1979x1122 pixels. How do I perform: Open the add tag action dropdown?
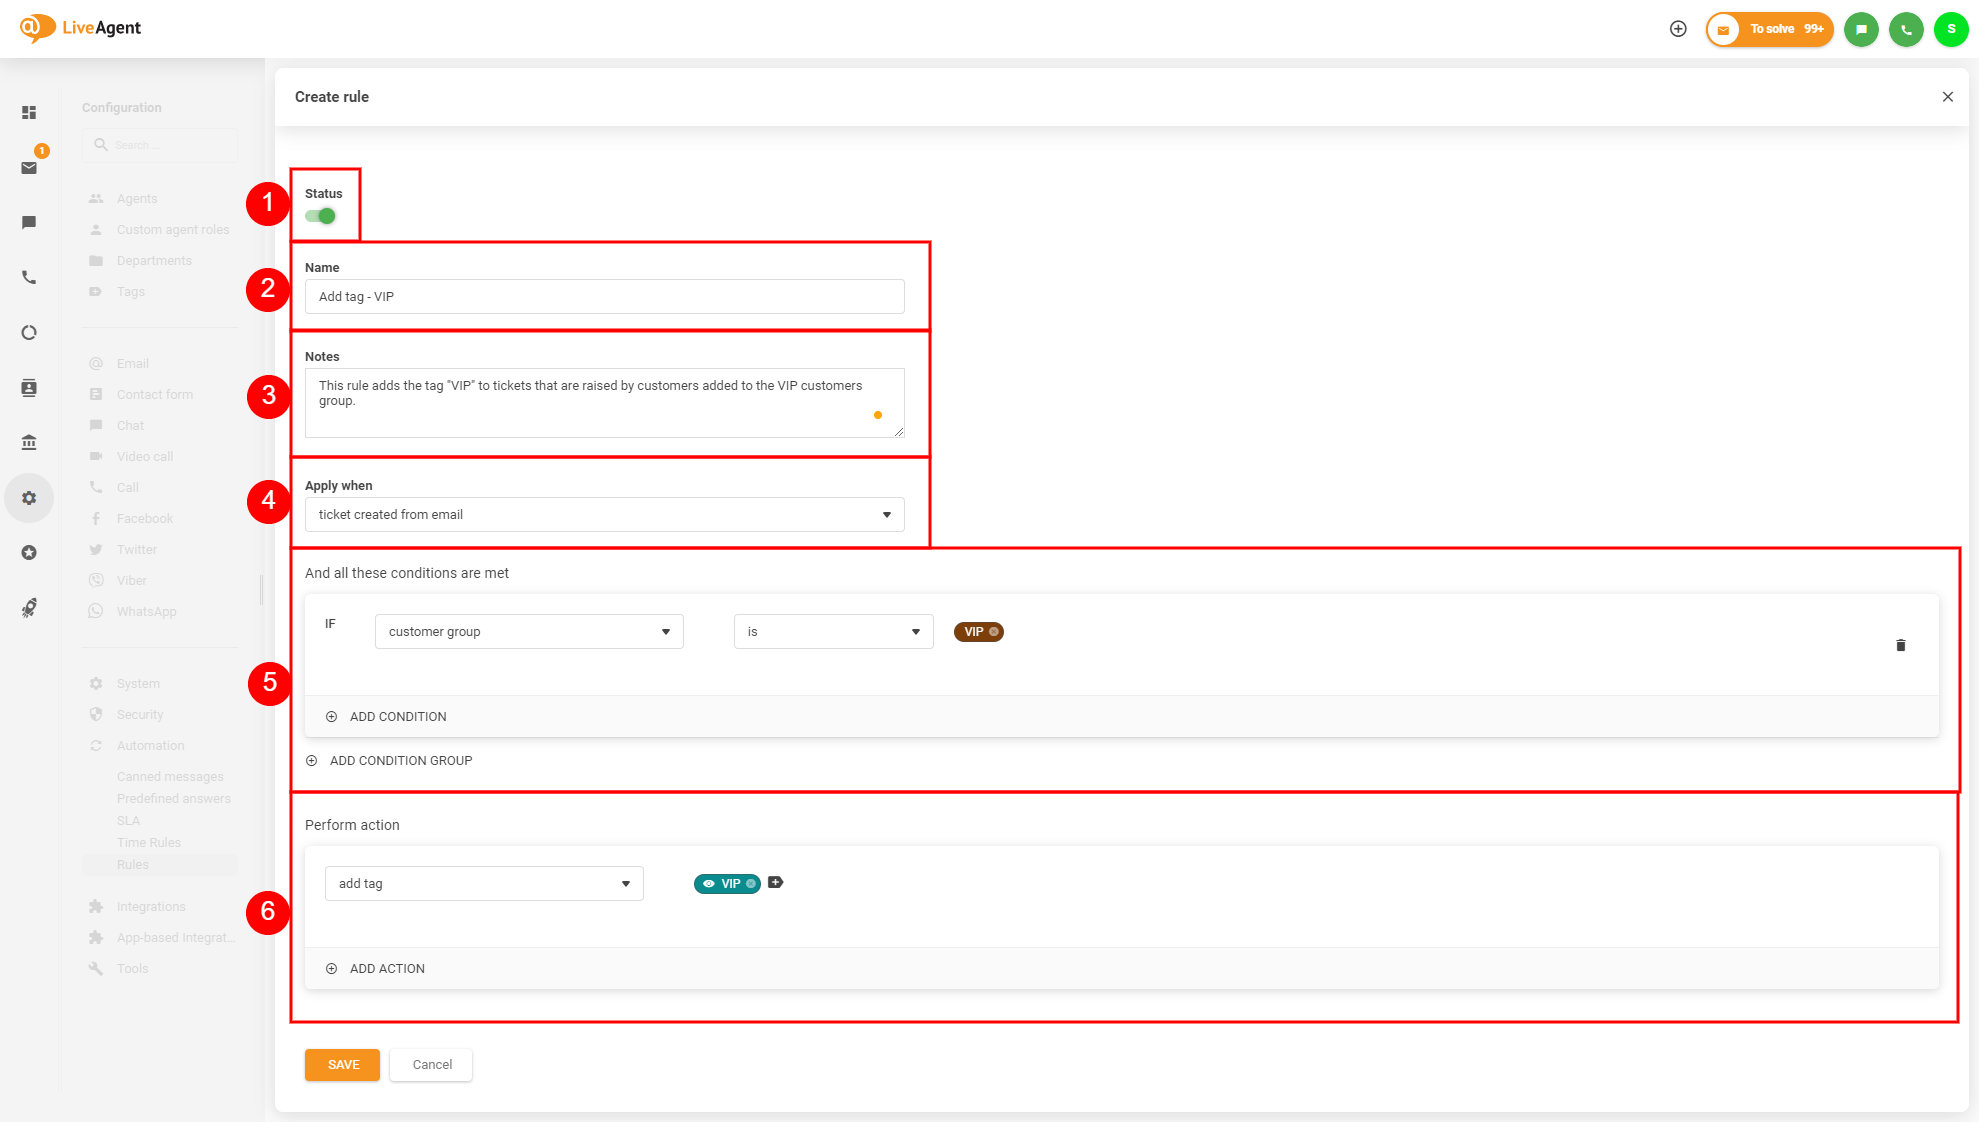484,884
